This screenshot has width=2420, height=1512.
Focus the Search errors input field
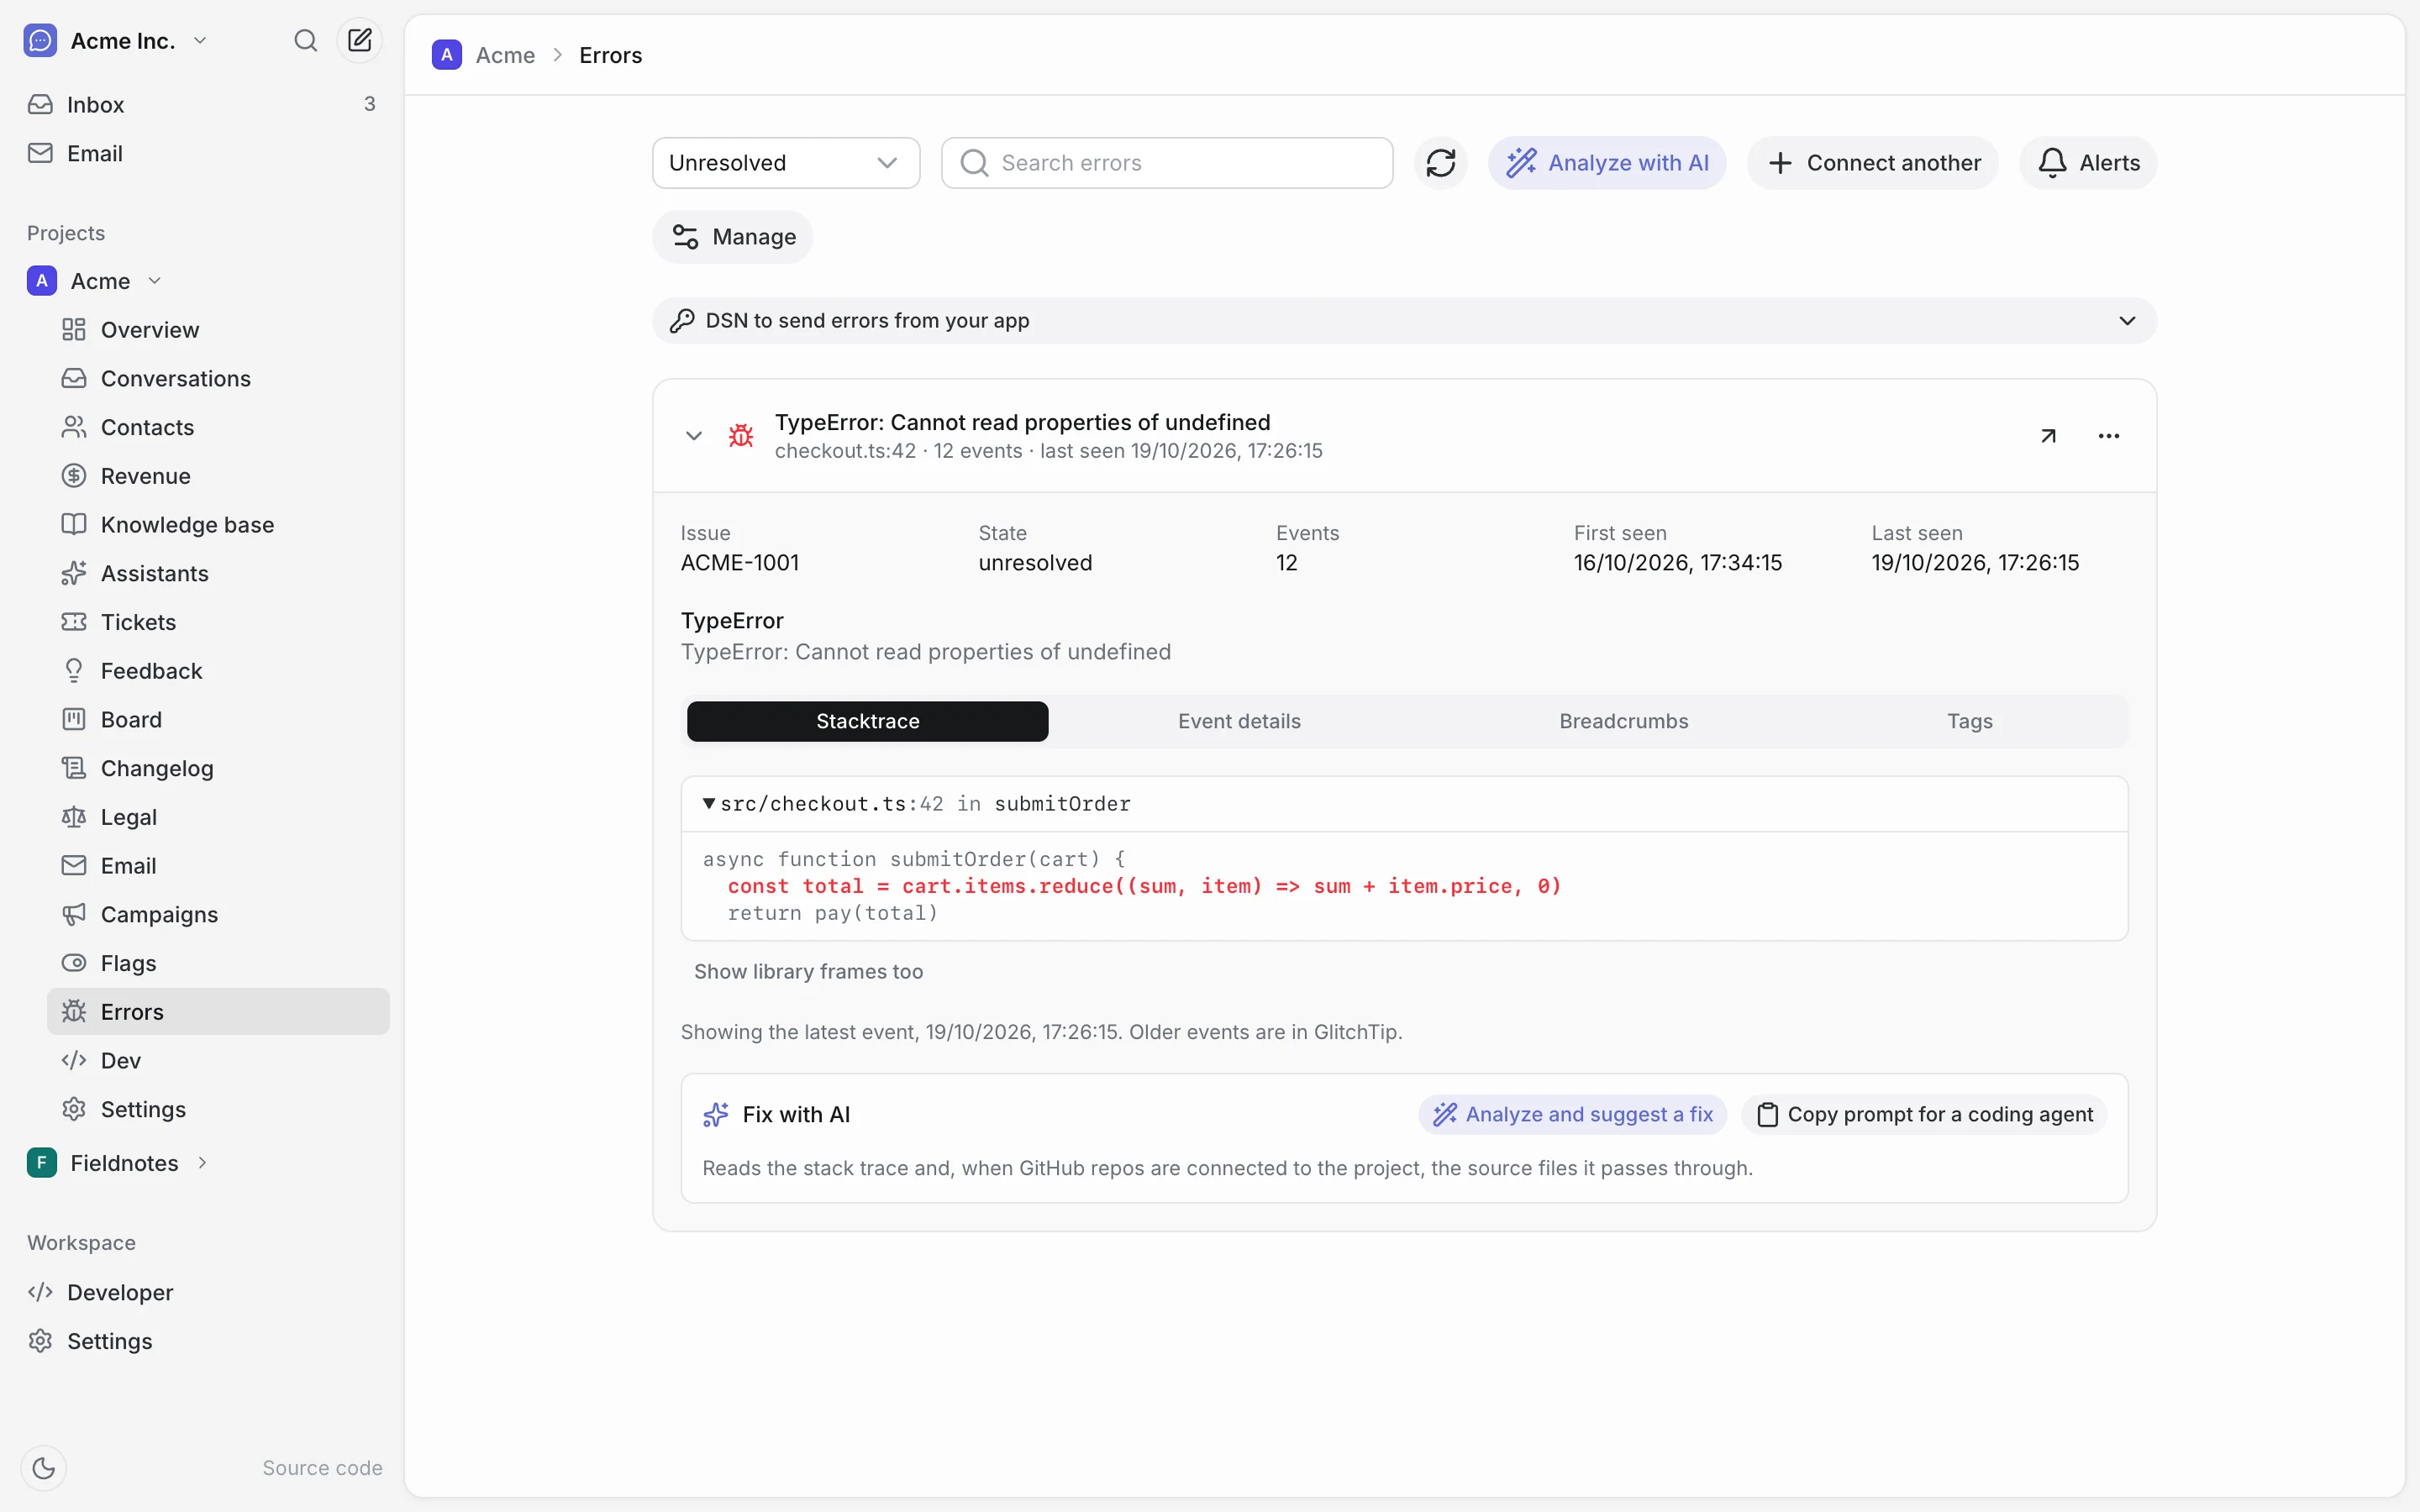click(1167, 163)
